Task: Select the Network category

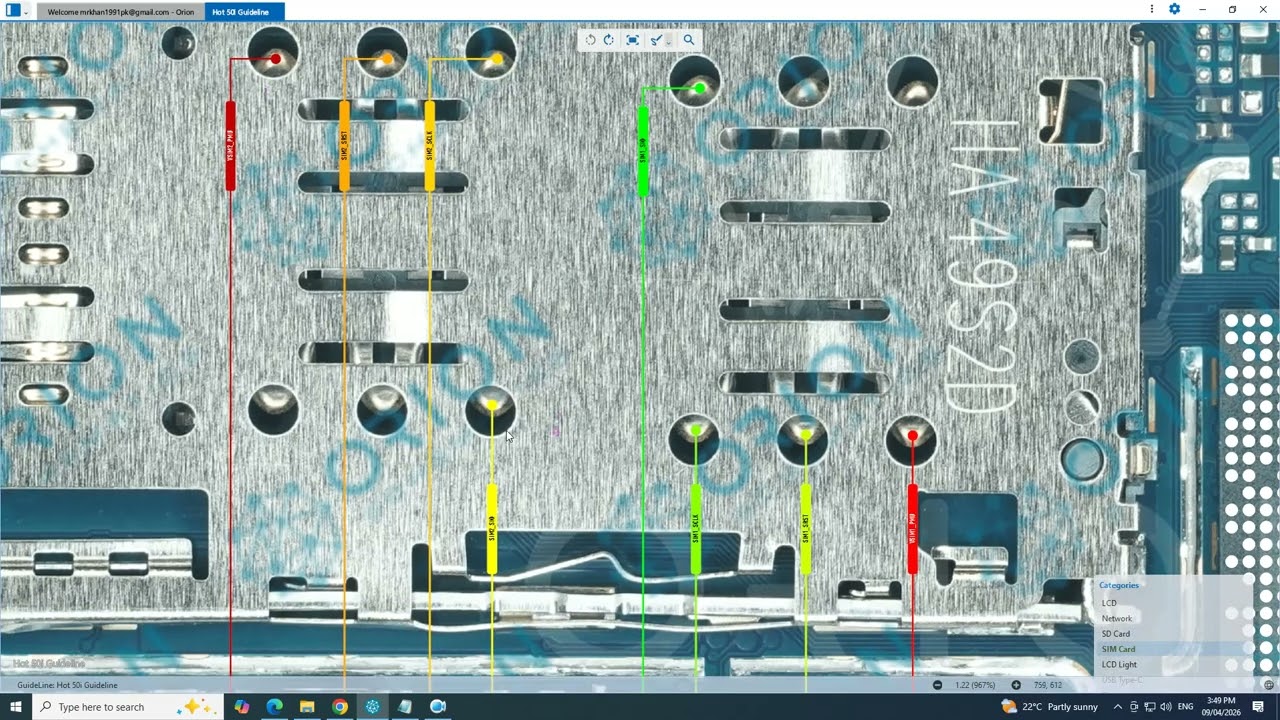Action: pos(1117,618)
